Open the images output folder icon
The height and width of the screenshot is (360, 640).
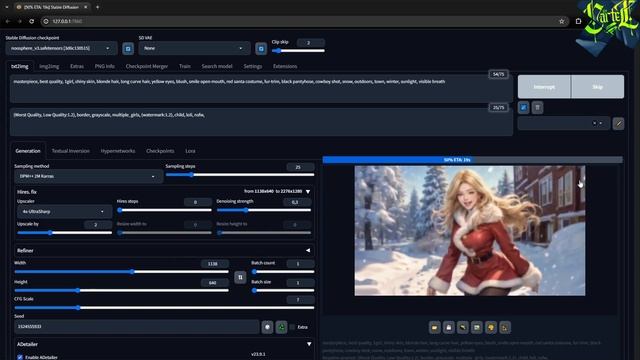(435, 327)
